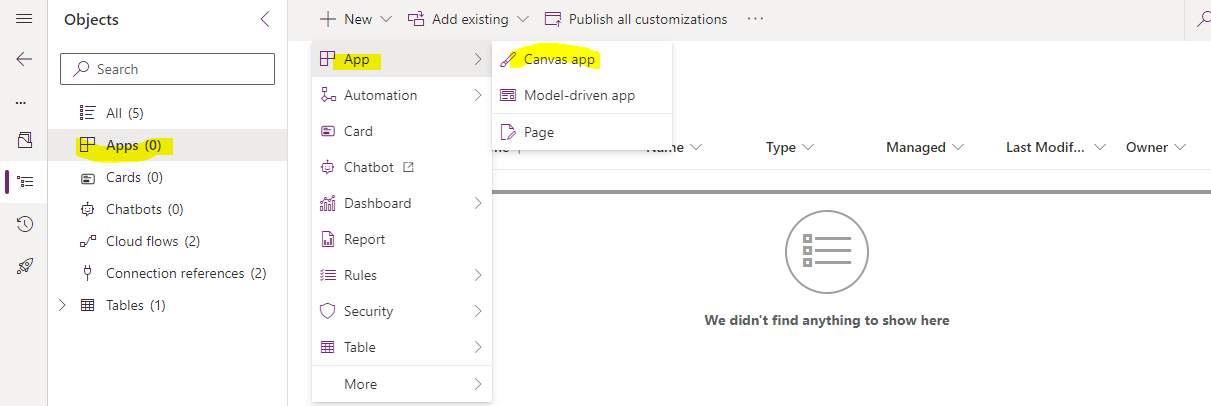Sort by the Type column header
Viewport: 1211px width, 406px height.
[x=790, y=147]
